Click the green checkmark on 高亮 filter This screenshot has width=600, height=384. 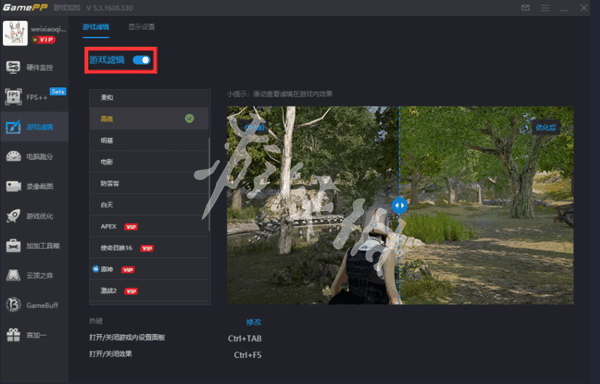[189, 119]
